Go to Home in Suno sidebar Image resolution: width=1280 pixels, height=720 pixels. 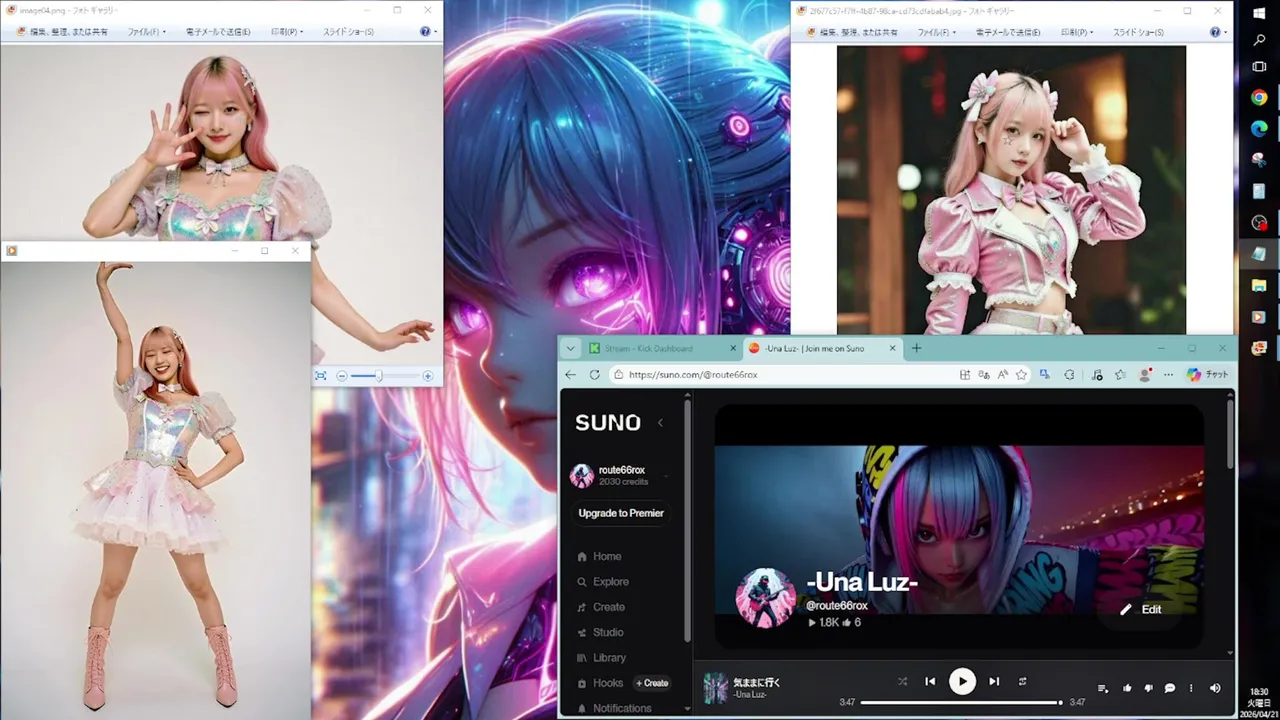(599, 556)
